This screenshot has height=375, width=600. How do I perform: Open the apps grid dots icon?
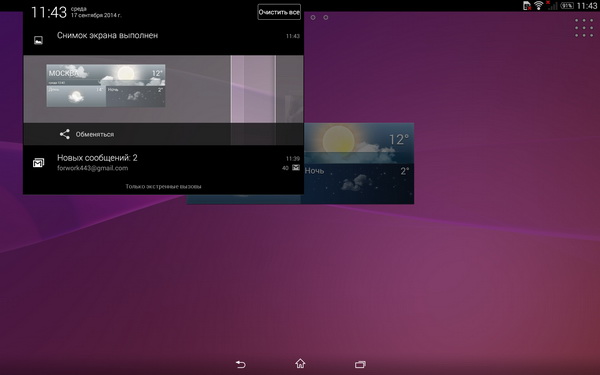coord(584,28)
